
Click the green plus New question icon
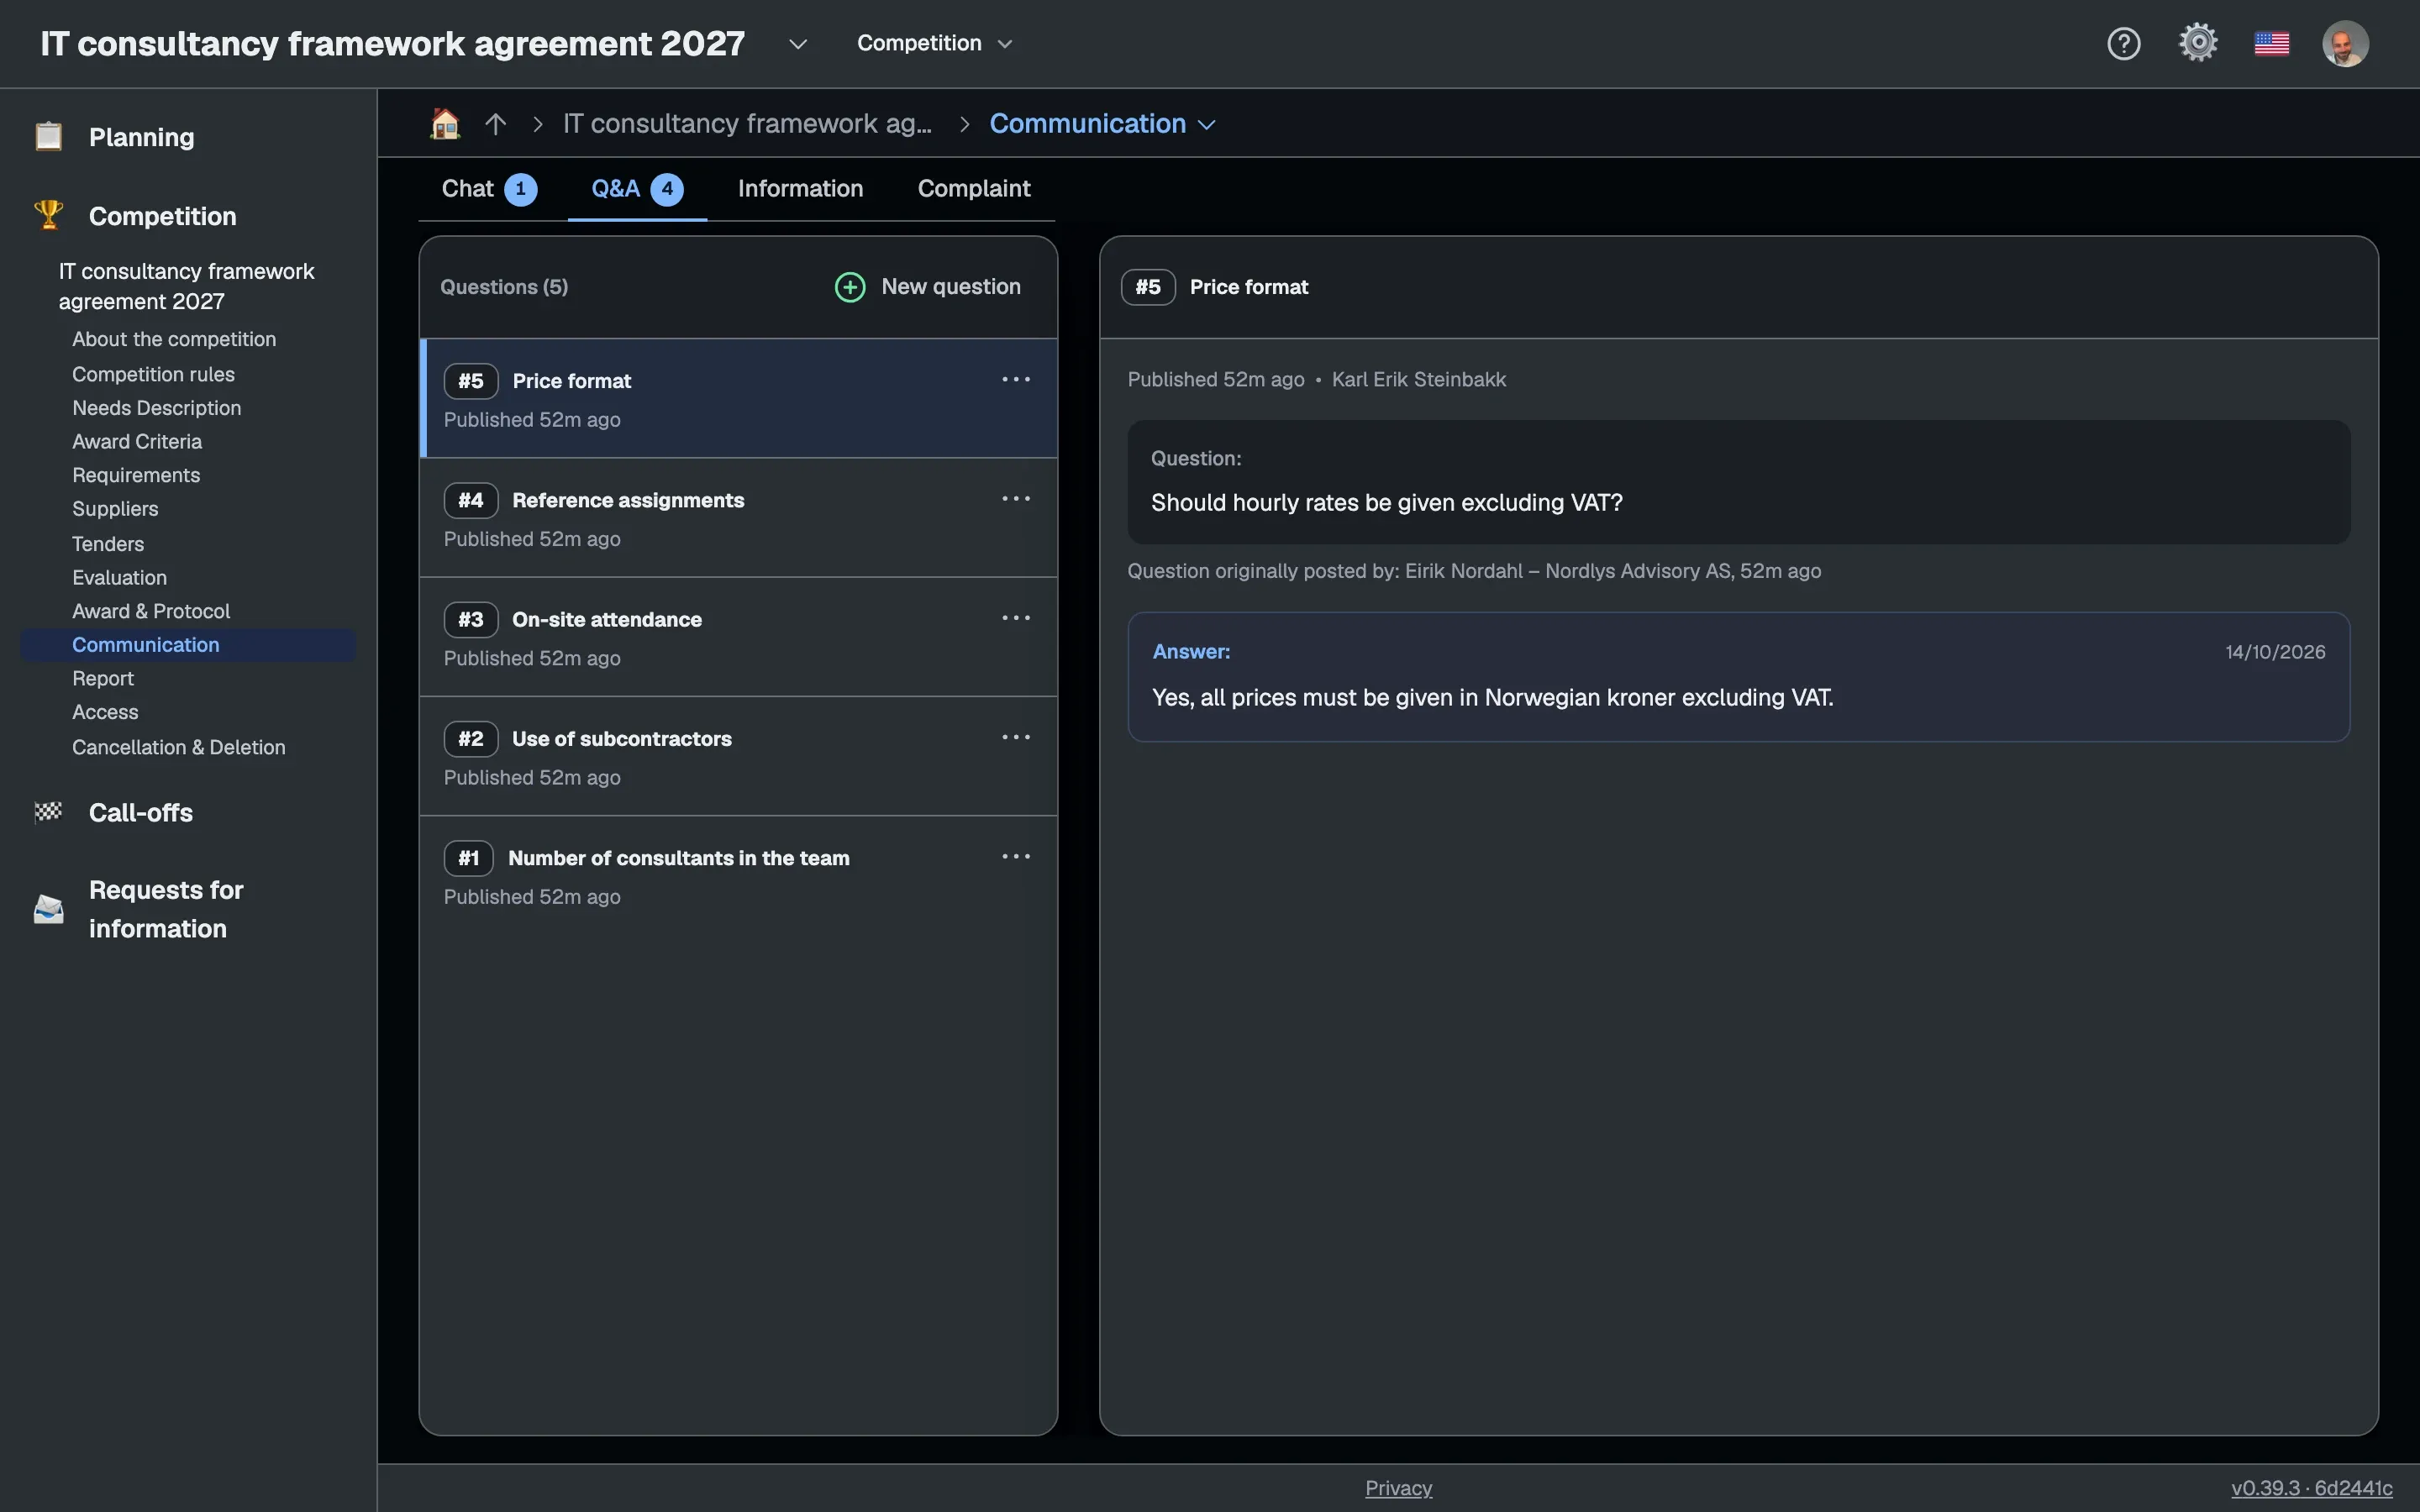point(850,287)
